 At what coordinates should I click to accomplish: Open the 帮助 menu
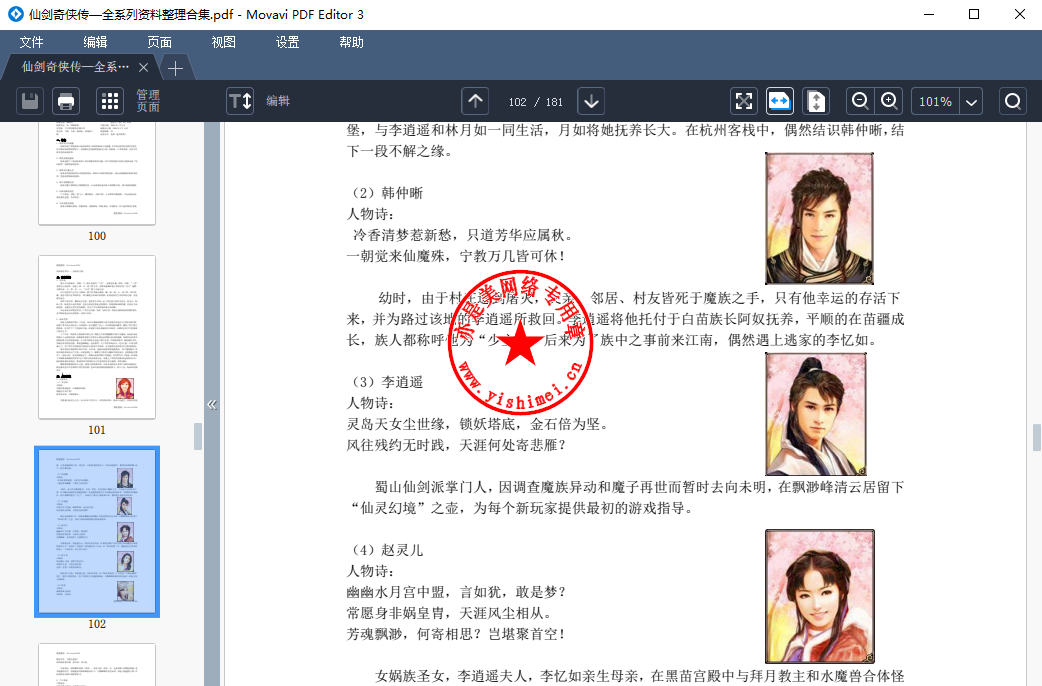(351, 42)
